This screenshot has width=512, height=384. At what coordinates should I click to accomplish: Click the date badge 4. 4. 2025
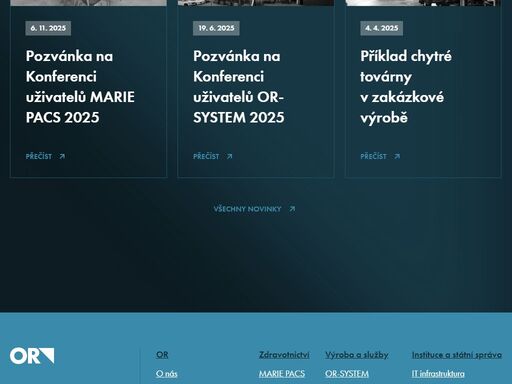(x=381, y=28)
